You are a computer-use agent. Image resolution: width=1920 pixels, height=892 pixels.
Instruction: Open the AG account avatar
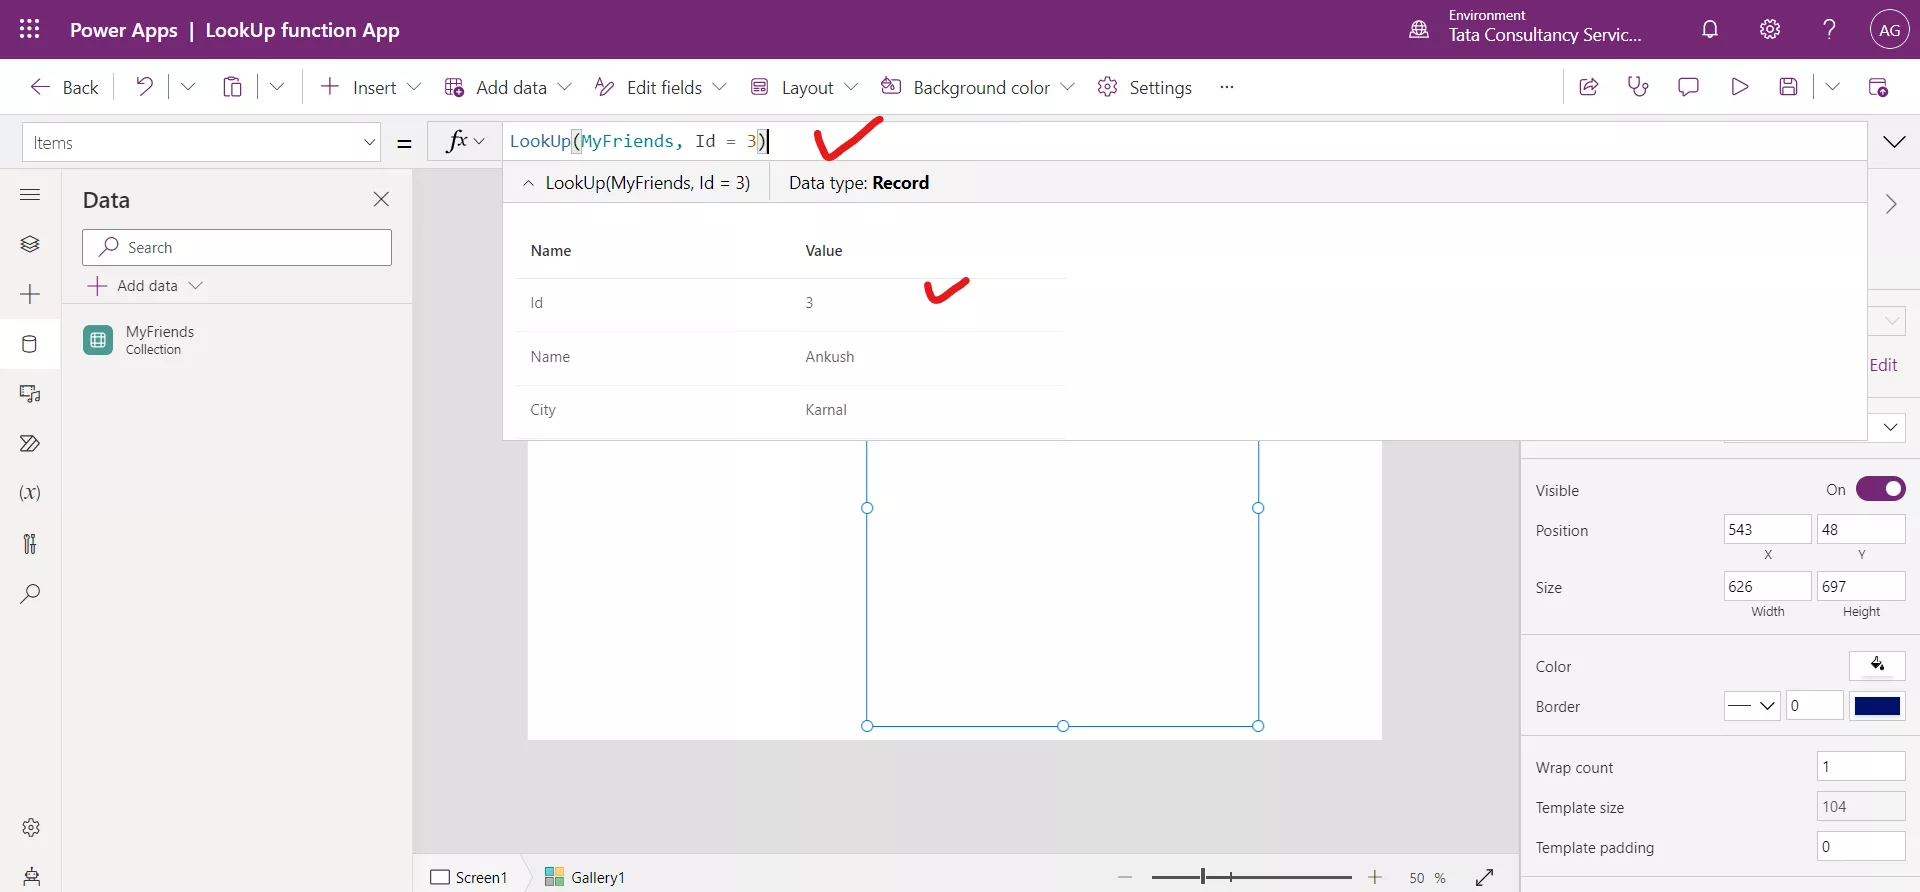(x=1889, y=30)
